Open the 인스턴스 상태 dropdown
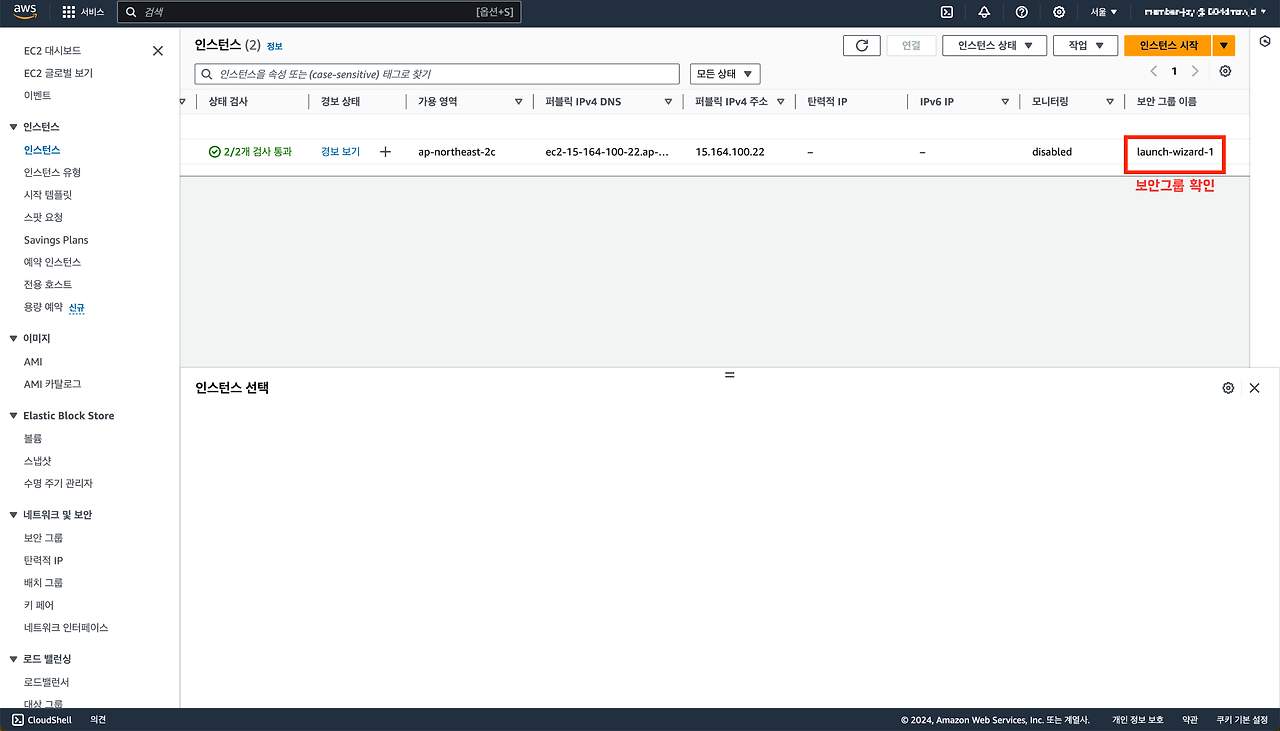Screen dimensions: 1280x731 tap(994, 45)
